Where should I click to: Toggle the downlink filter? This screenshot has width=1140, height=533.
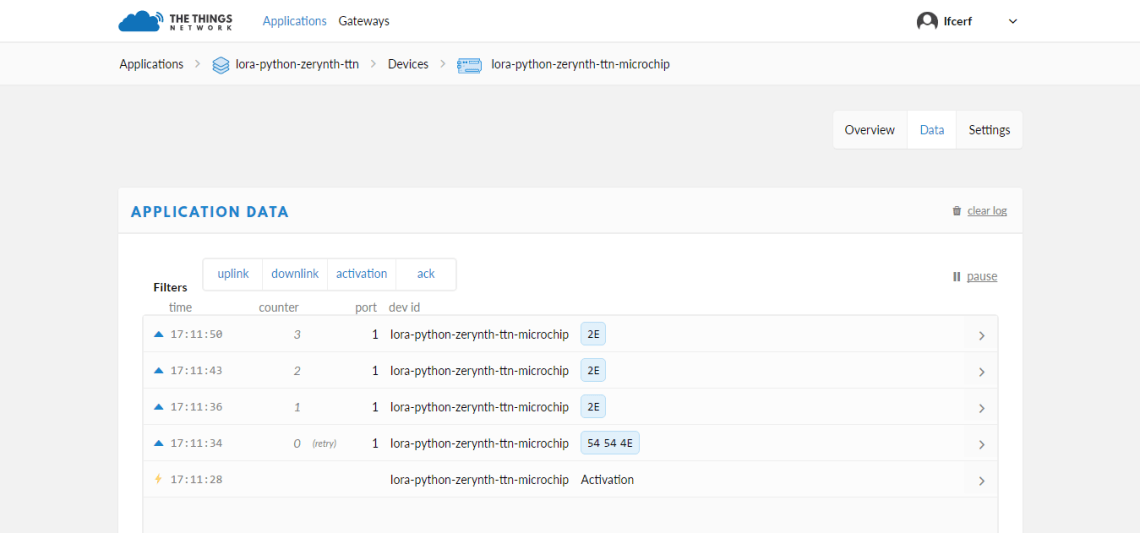pyautogui.click(x=295, y=274)
